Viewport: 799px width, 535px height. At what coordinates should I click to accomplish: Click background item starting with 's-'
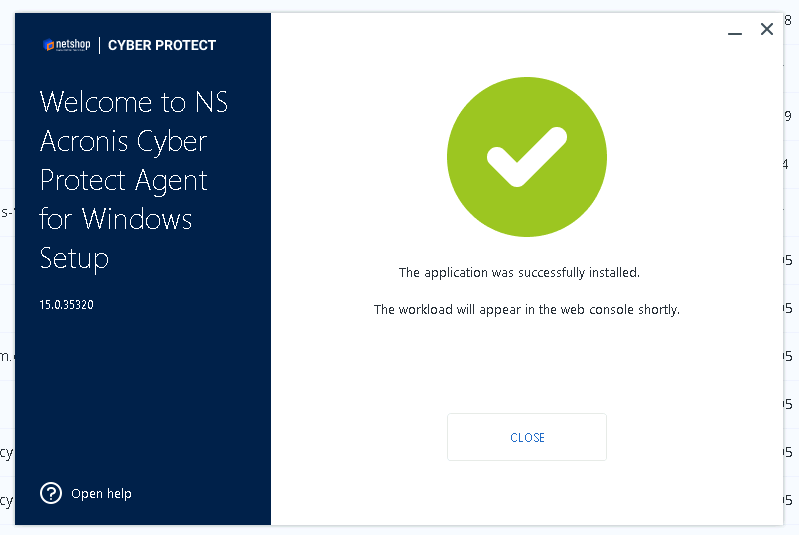[x=7, y=212]
